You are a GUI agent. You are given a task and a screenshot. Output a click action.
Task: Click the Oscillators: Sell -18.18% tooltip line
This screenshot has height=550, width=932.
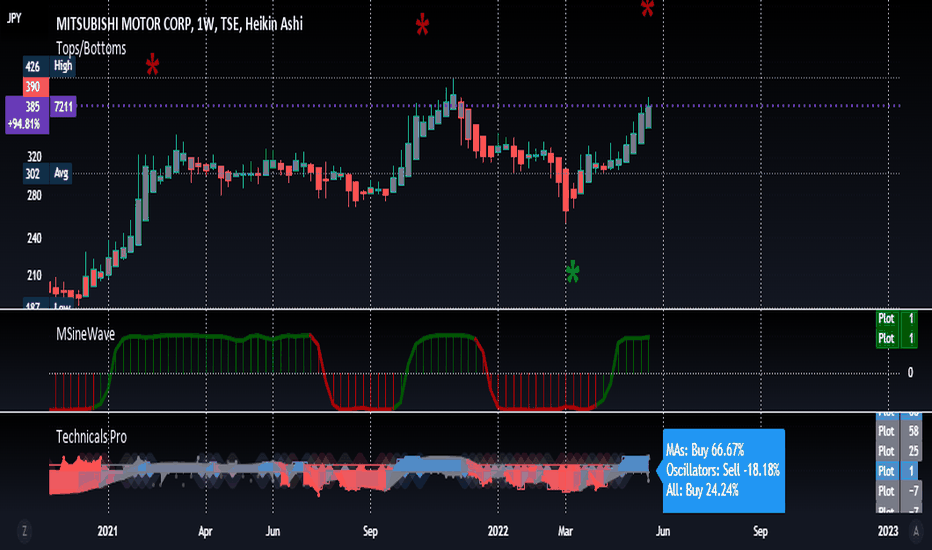pyautogui.click(x=723, y=470)
